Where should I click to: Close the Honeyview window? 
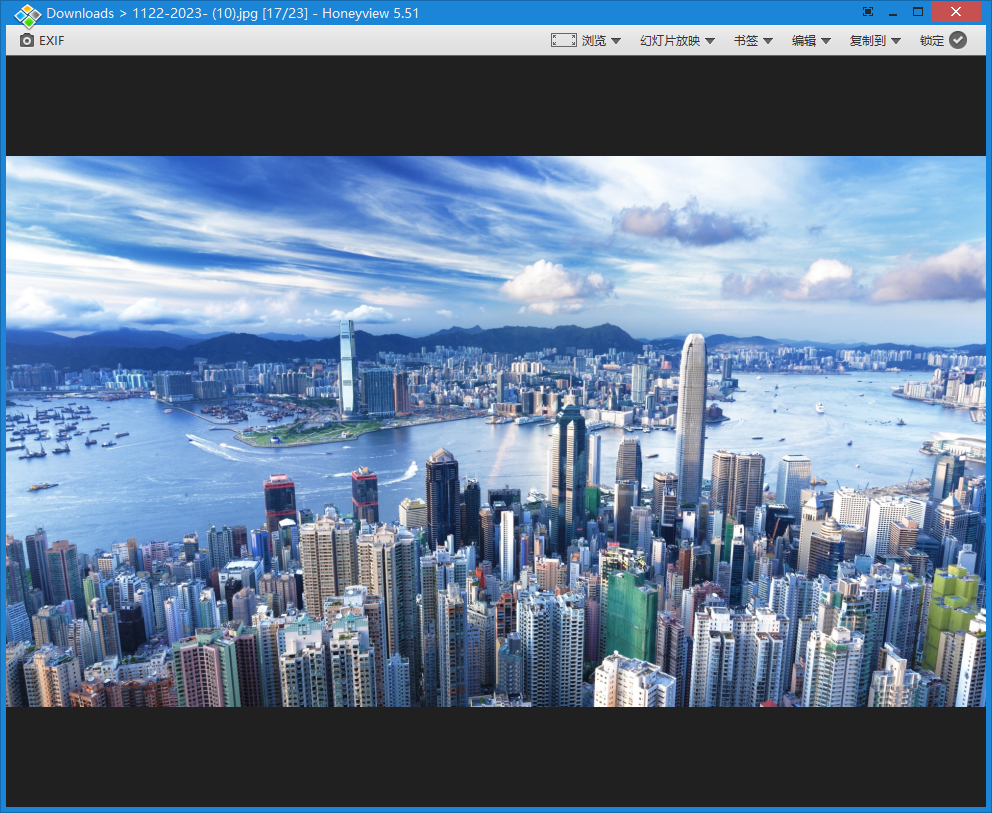956,11
